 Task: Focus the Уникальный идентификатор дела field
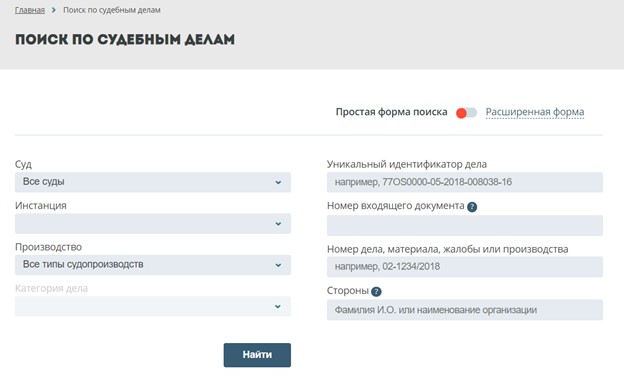click(465, 182)
